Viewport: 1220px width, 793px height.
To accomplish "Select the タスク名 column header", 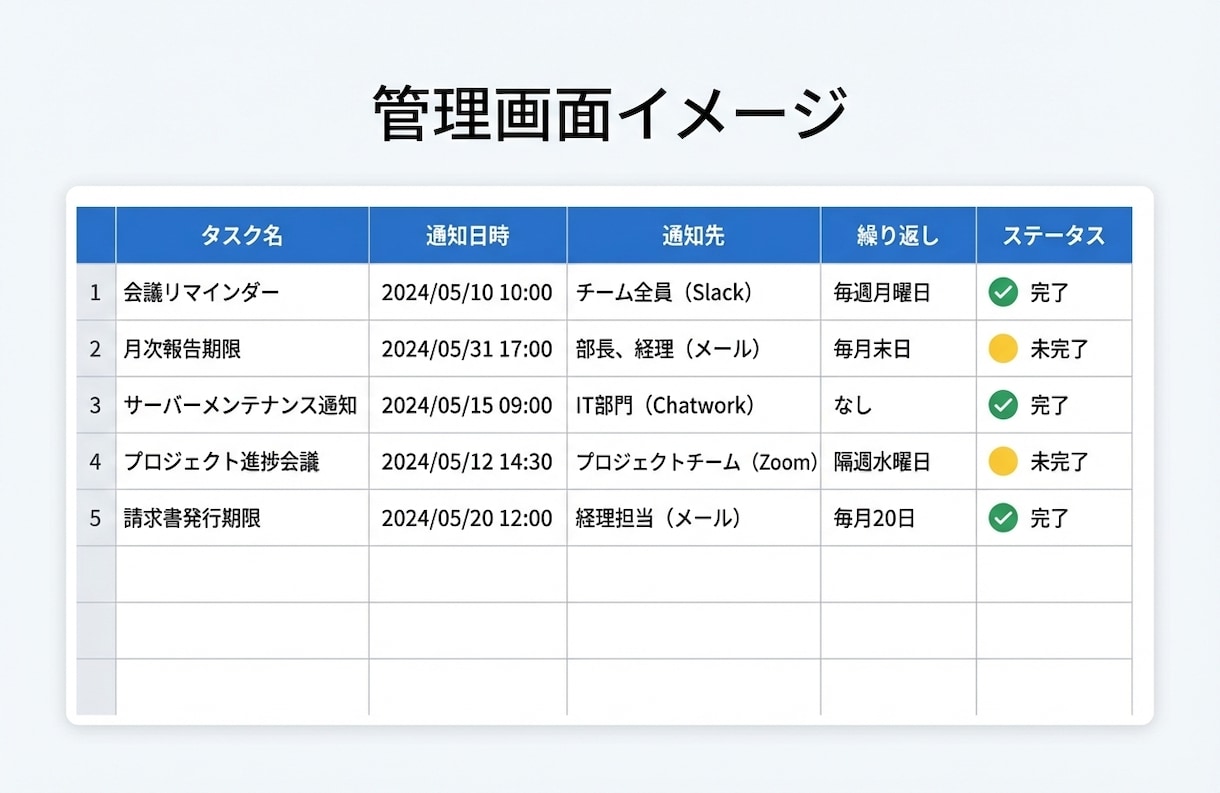I will point(242,235).
